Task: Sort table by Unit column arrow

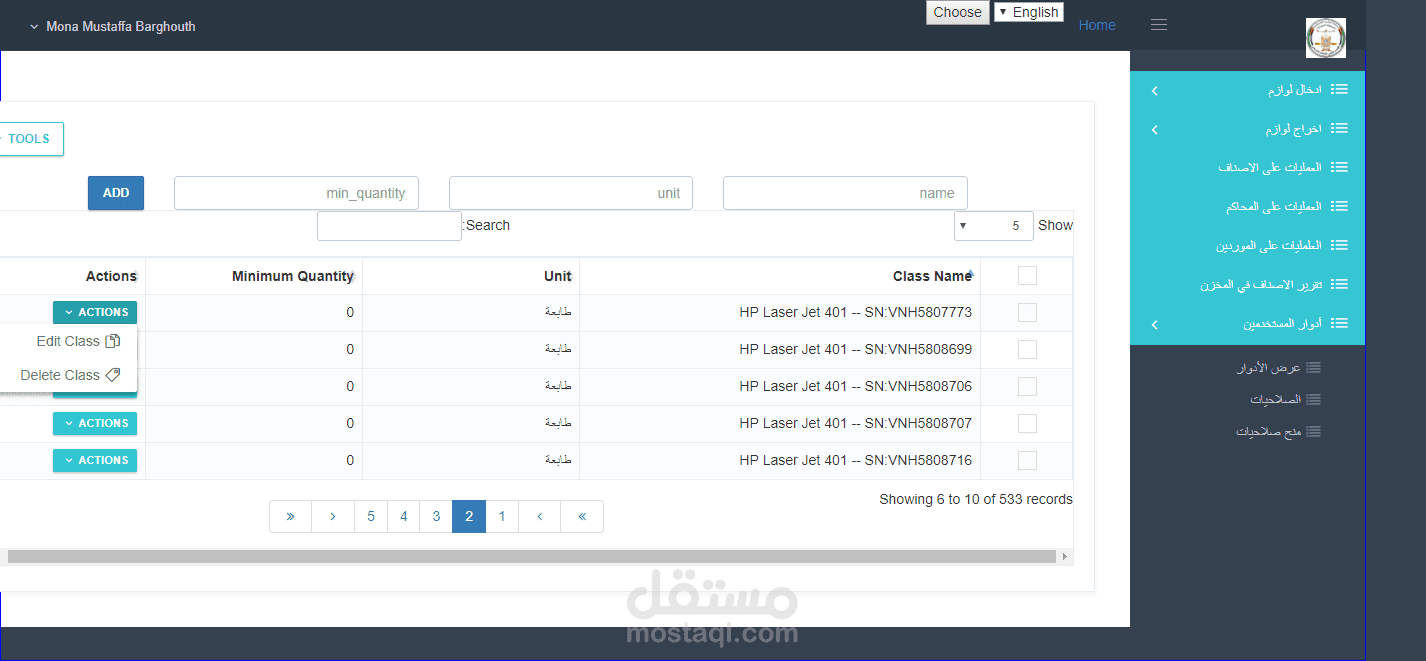Action: coord(569,276)
